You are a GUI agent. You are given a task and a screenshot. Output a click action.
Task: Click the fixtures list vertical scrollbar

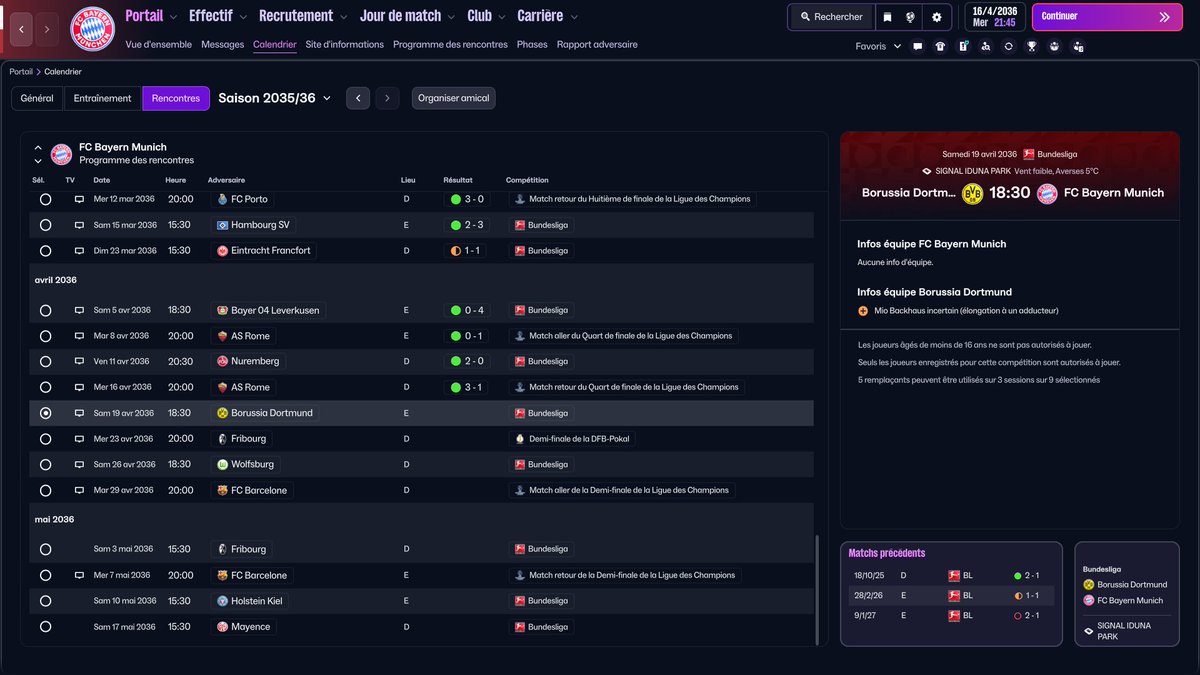coord(818,588)
